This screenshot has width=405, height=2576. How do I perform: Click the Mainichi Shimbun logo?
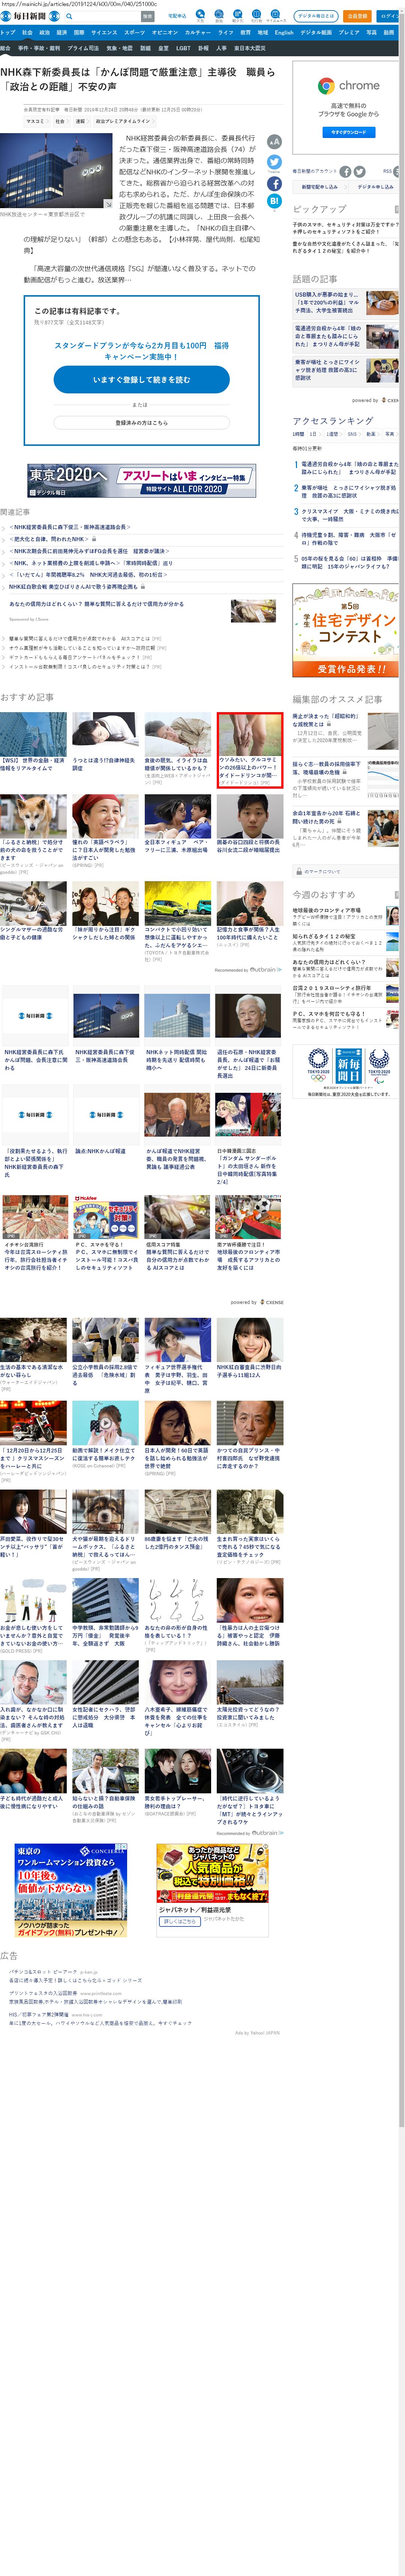(23, 16)
